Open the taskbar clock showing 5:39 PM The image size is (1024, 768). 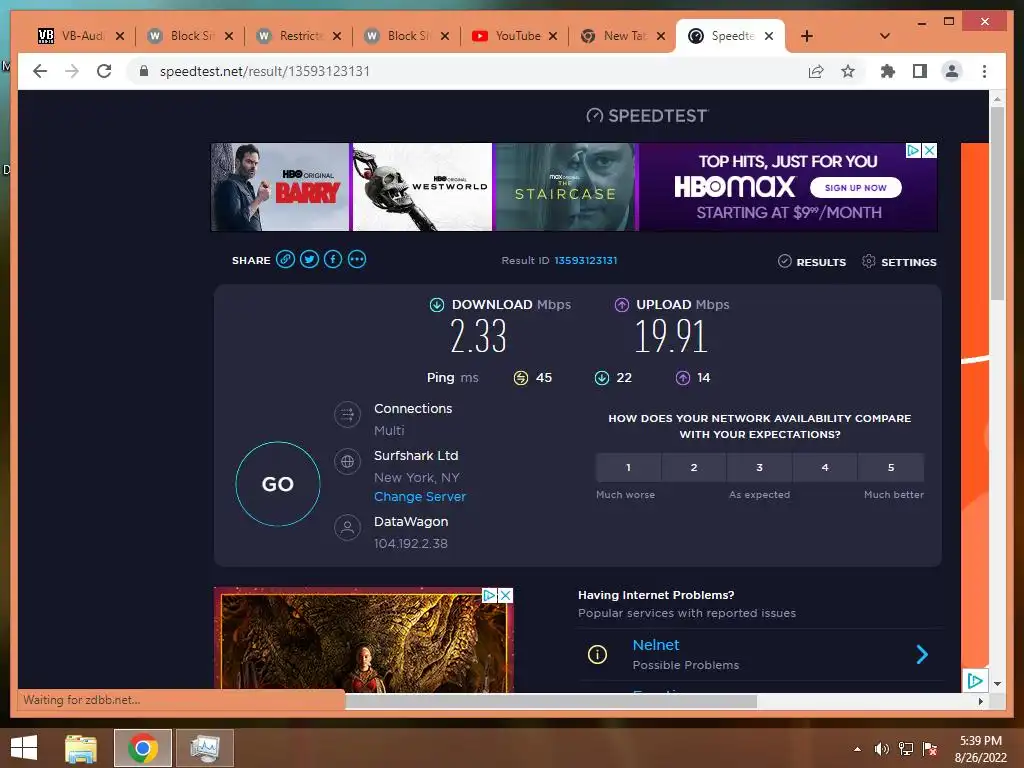coord(980,749)
